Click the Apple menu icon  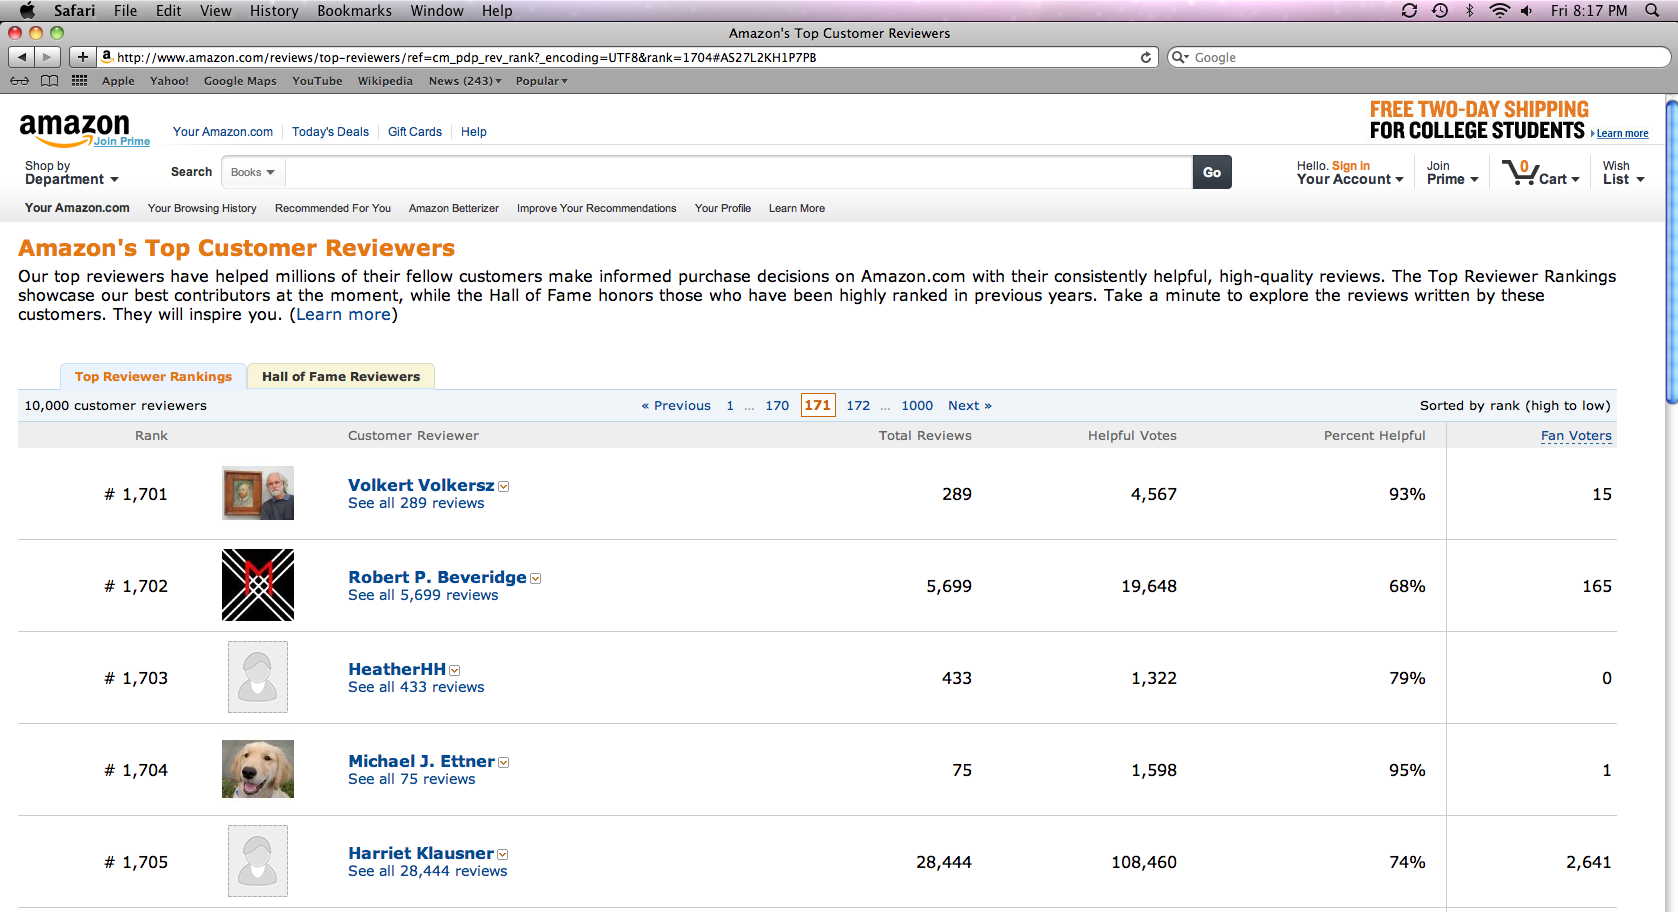click(27, 10)
